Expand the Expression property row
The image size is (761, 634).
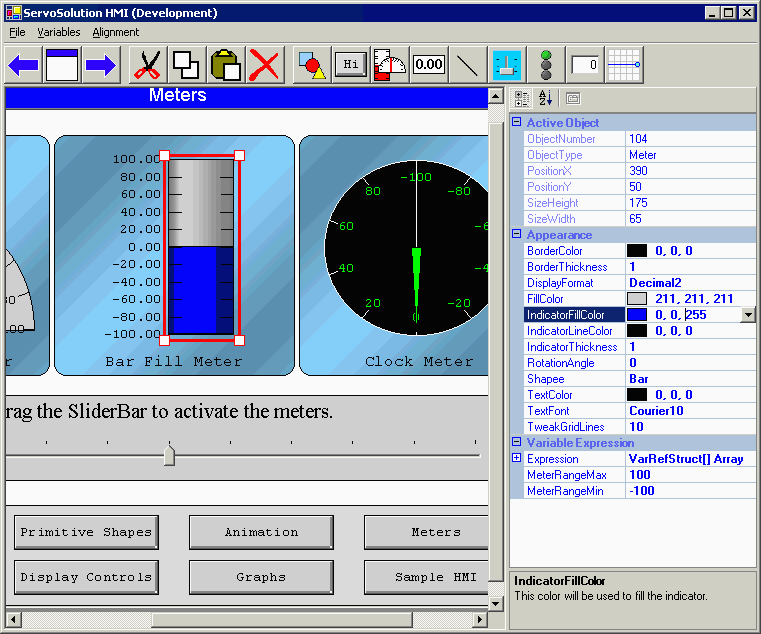[x=517, y=458]
